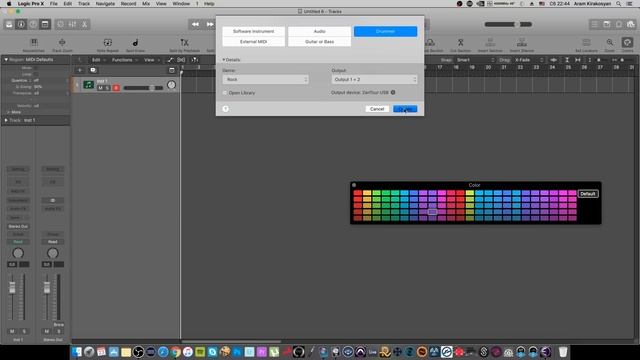Expand the Track Inst 1 inspector section

coord(6,120)
